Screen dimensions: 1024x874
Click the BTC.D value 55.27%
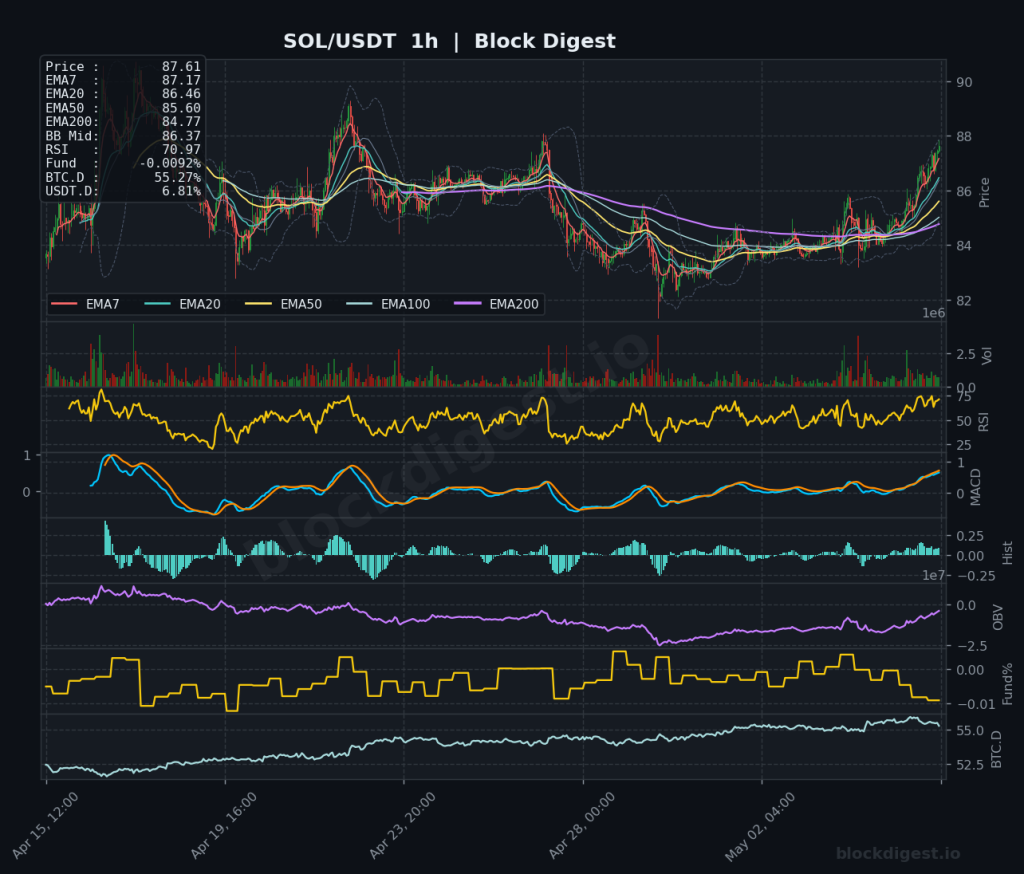[177, 178]
